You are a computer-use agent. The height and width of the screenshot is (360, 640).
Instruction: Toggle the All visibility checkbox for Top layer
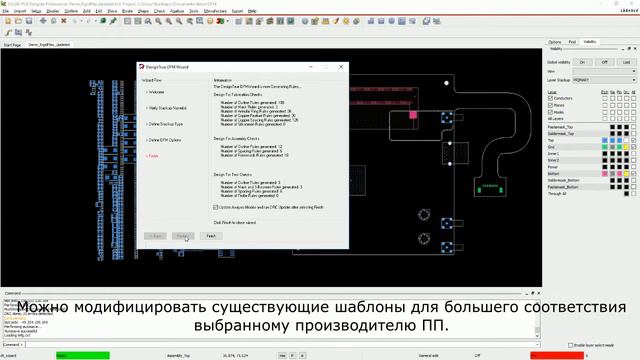pyautogui.click(x=633, y=140)
